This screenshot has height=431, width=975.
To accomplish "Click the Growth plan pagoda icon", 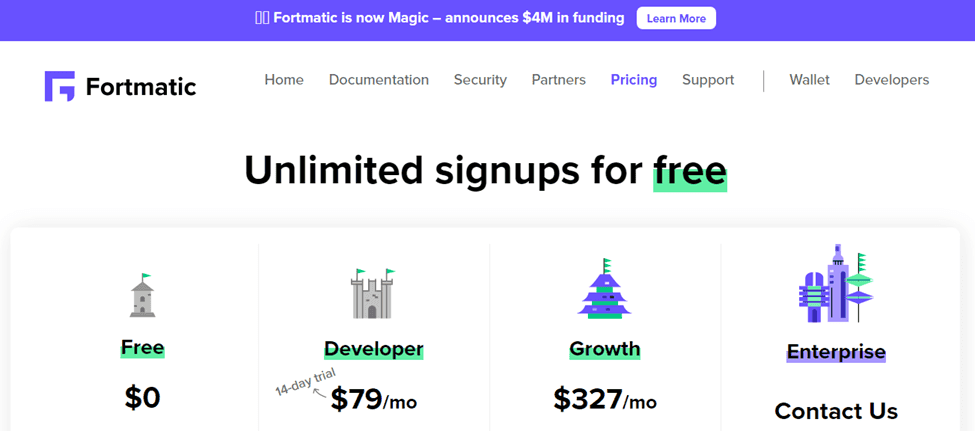I will (604, 289).
